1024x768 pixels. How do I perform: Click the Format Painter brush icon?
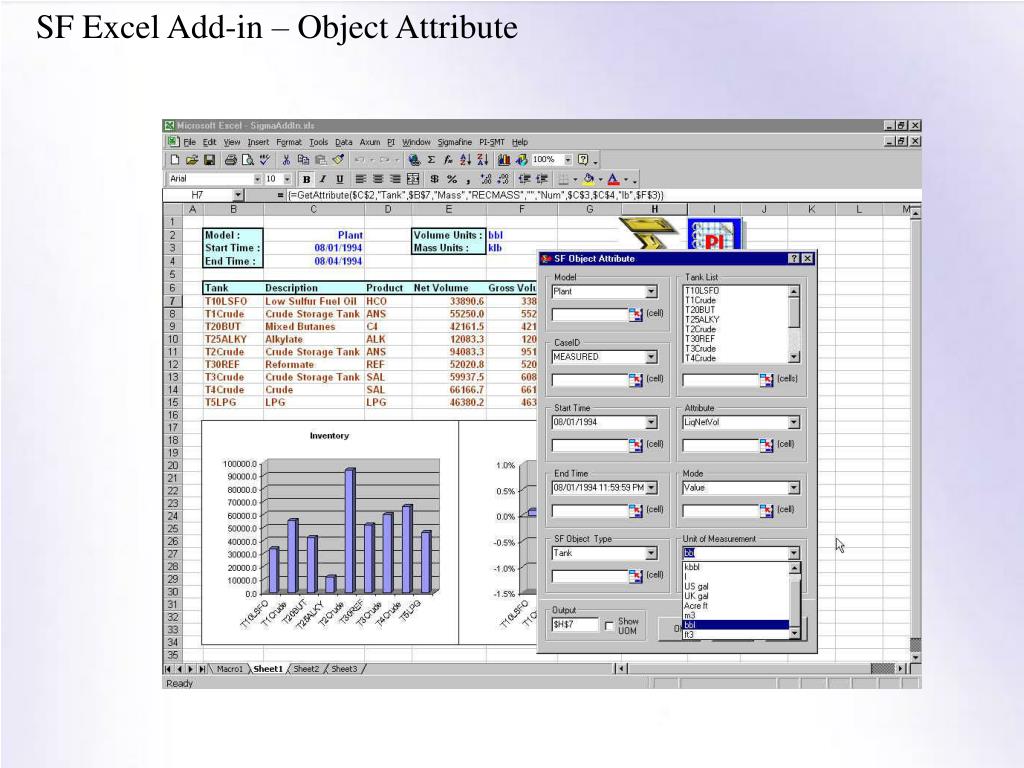(338, 159)
